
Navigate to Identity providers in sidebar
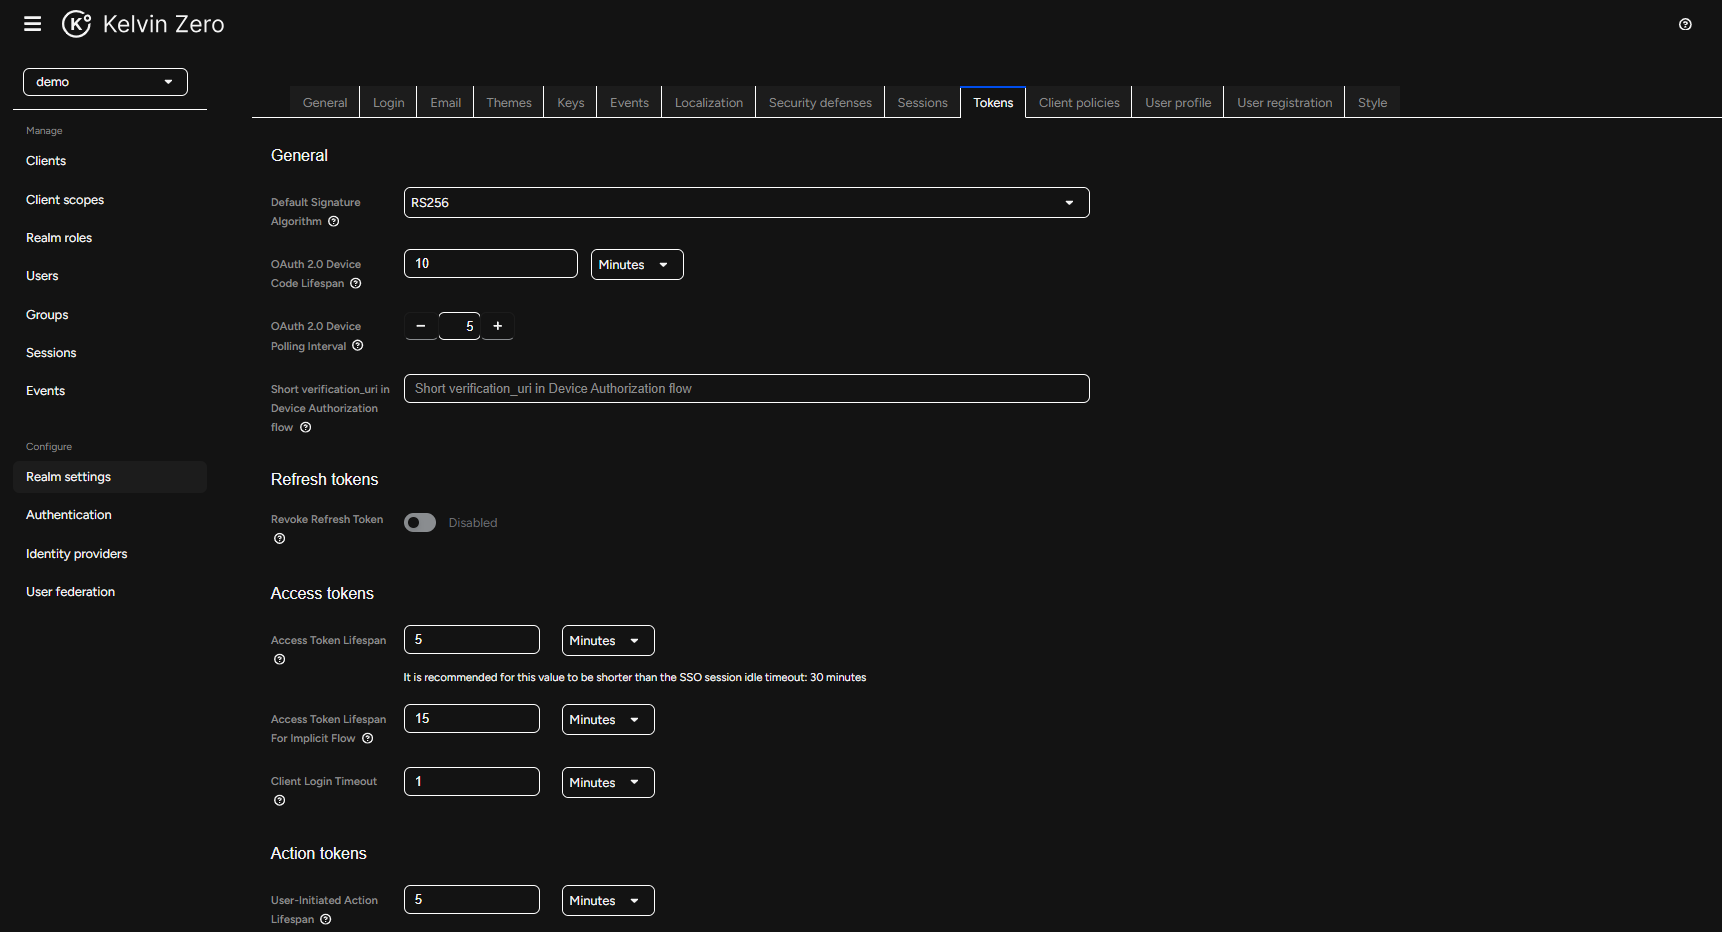tap(76, 553)
